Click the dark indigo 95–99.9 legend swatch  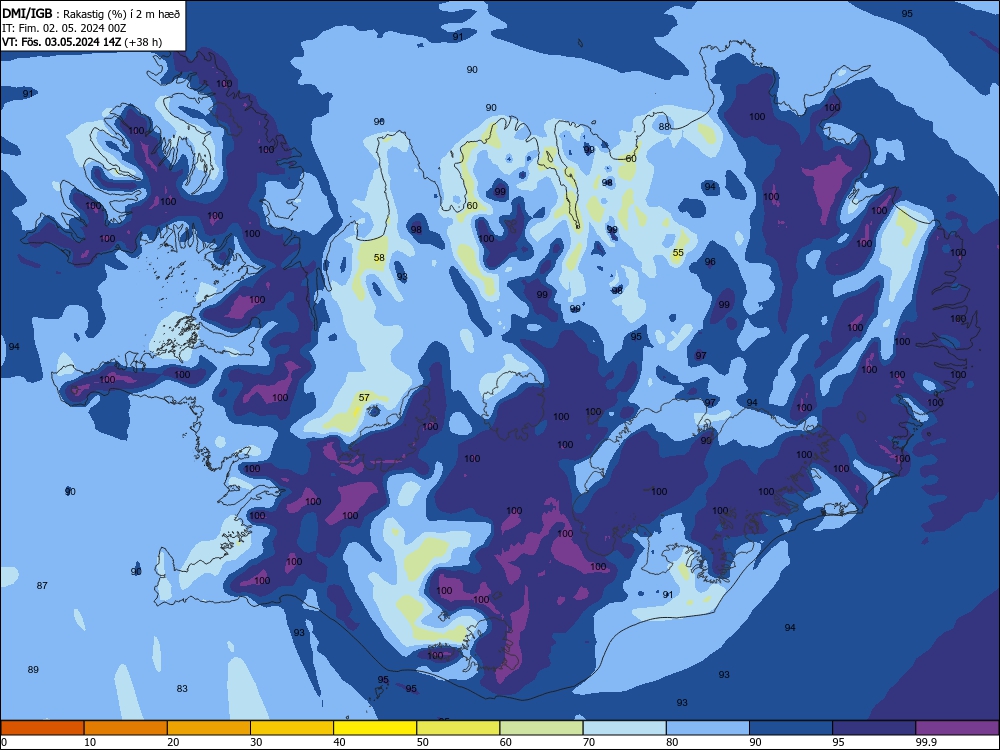click(874, 728)
